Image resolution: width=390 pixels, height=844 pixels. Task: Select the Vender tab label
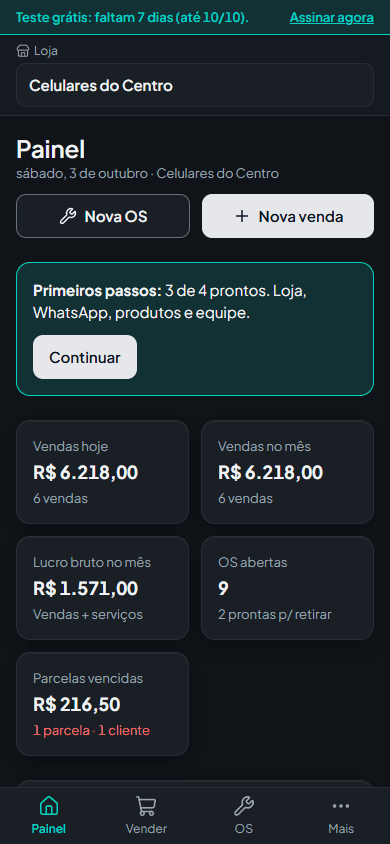[x=146, y=828]
